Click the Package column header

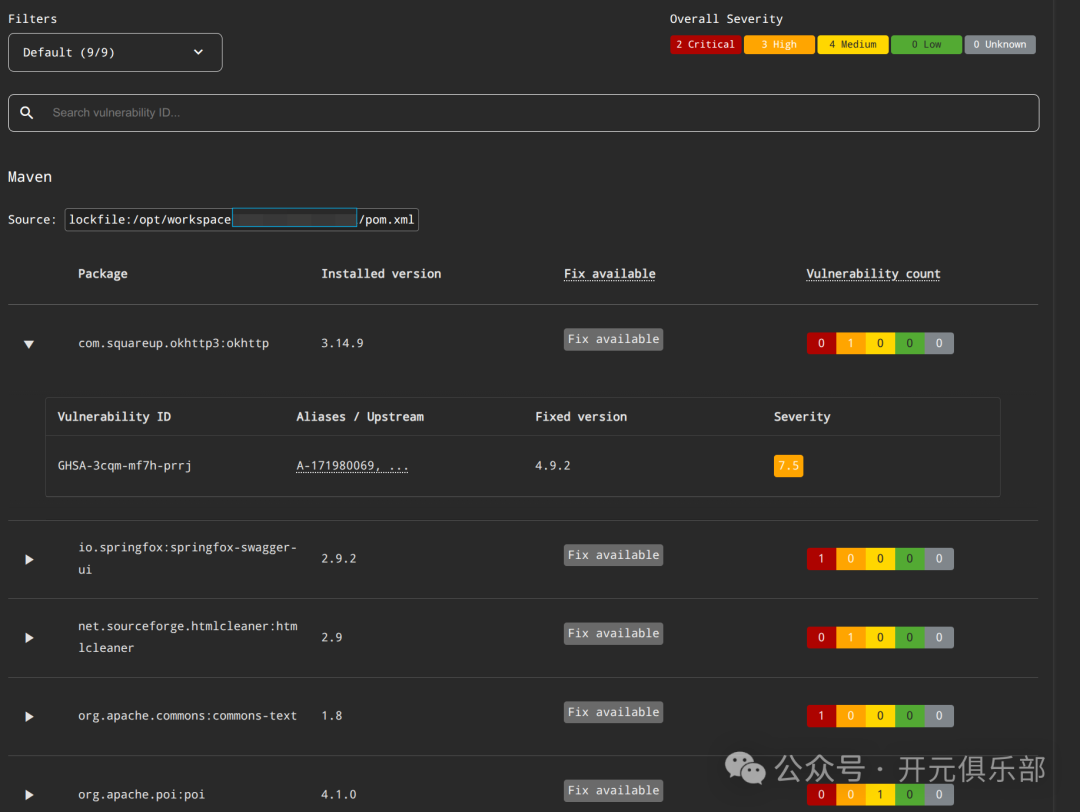(x=103, y=274)
